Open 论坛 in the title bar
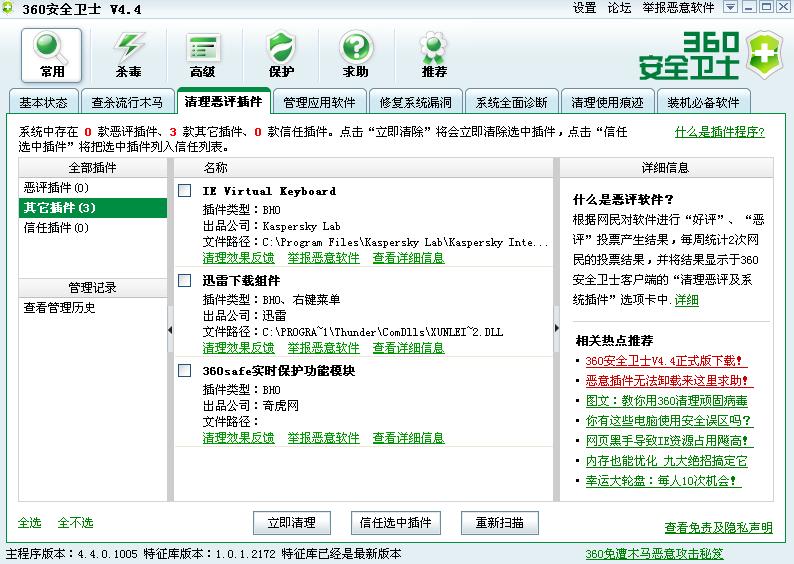This screenshot has height=564, width=794. [619, 8]
